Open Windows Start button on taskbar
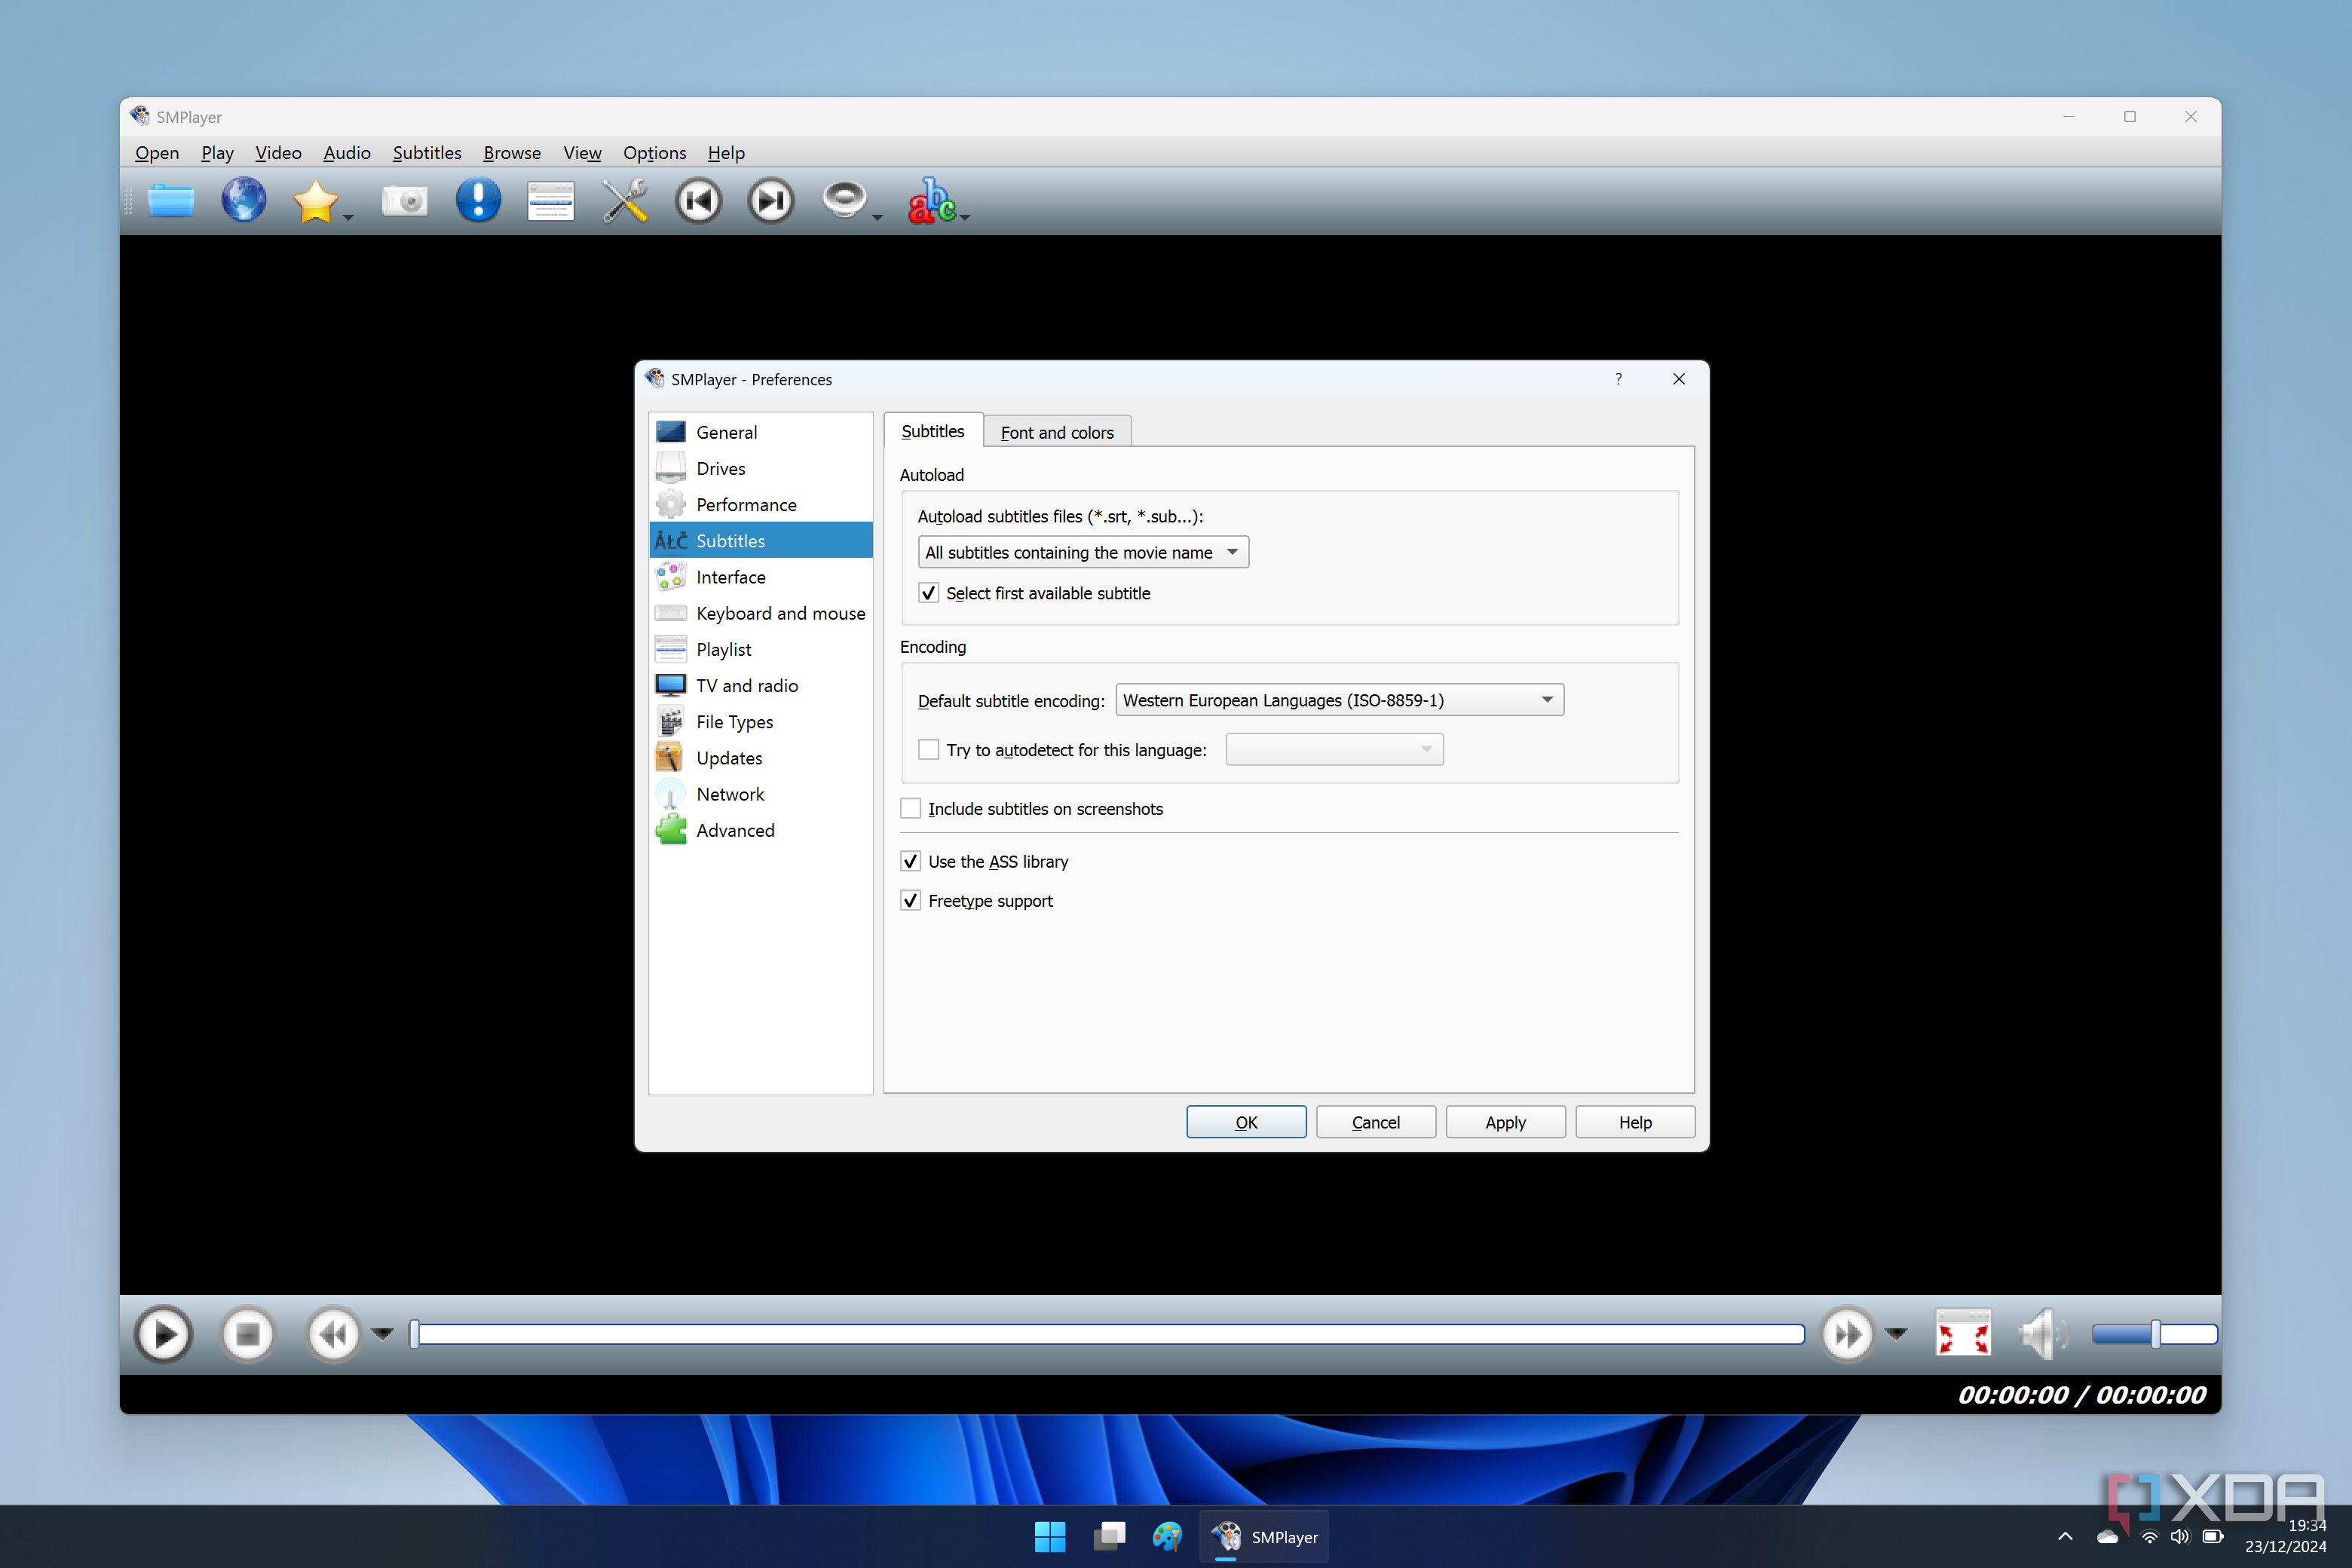2352x1568 pixels. (x=1049, y=1537)
